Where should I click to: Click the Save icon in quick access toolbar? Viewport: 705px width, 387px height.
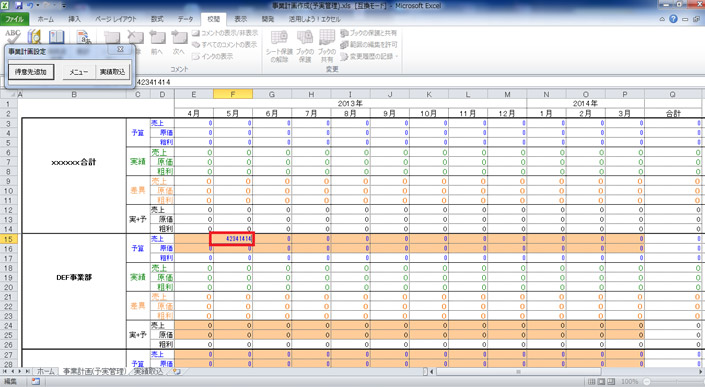[x=19, y=6]
